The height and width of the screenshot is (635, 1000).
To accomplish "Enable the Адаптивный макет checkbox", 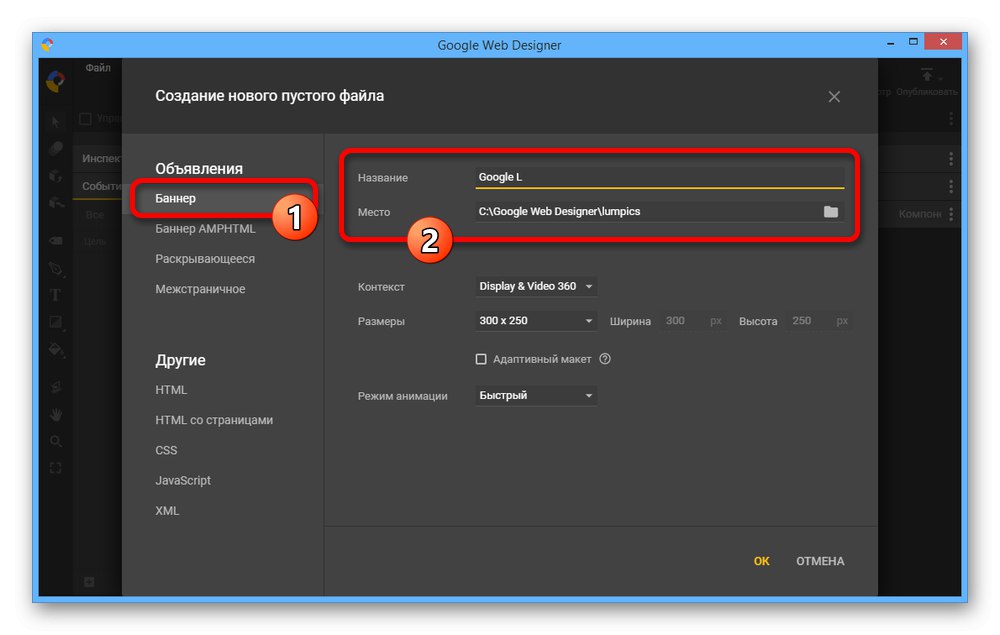I will click(x=481, y=359).
